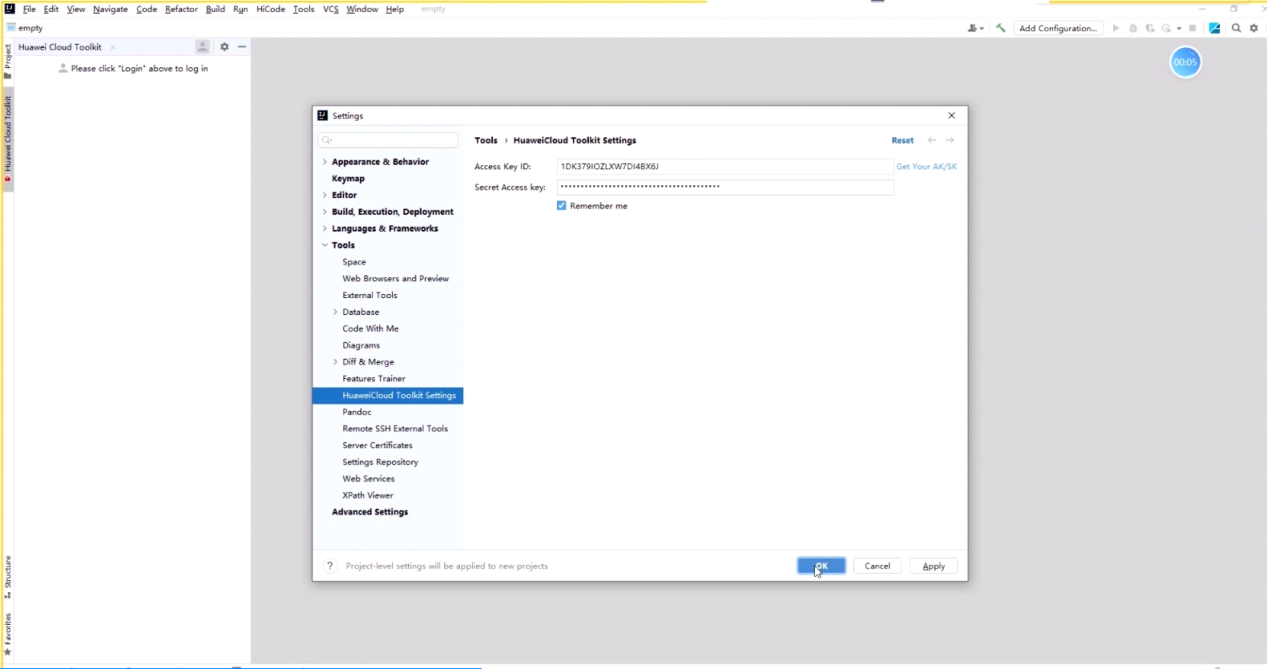This screenshot has width=1267, height=669.
Task: Select Server Certificates settings
Action: pos(377,445)
